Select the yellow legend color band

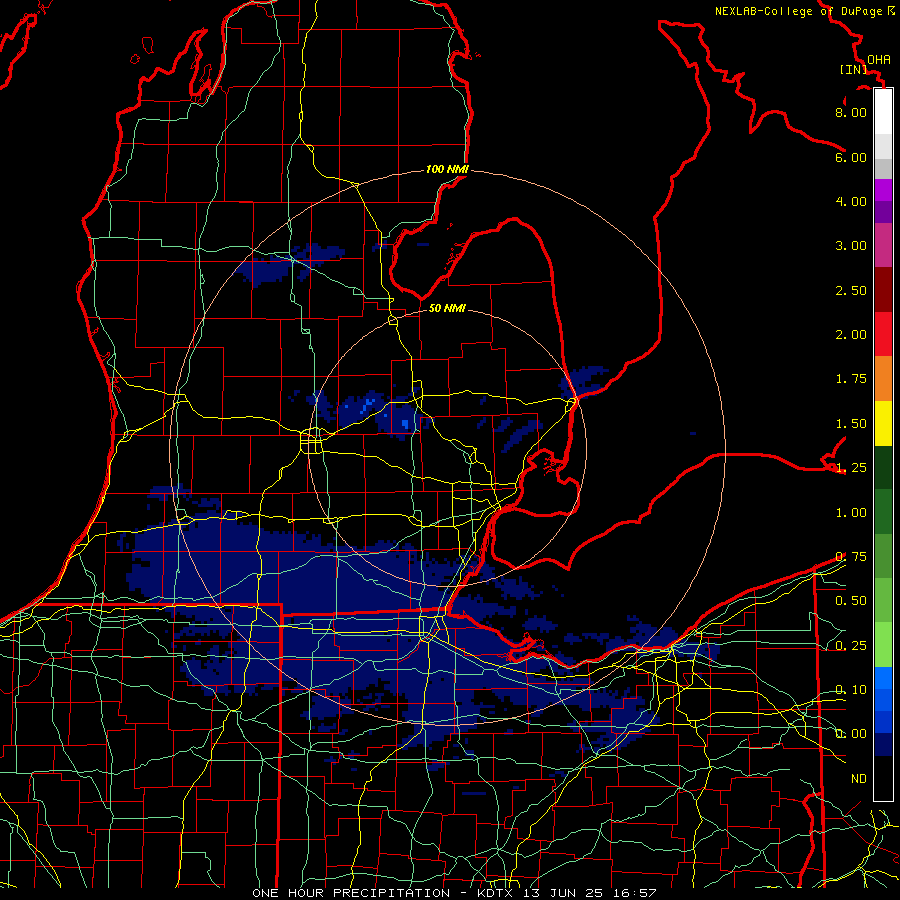883,423
